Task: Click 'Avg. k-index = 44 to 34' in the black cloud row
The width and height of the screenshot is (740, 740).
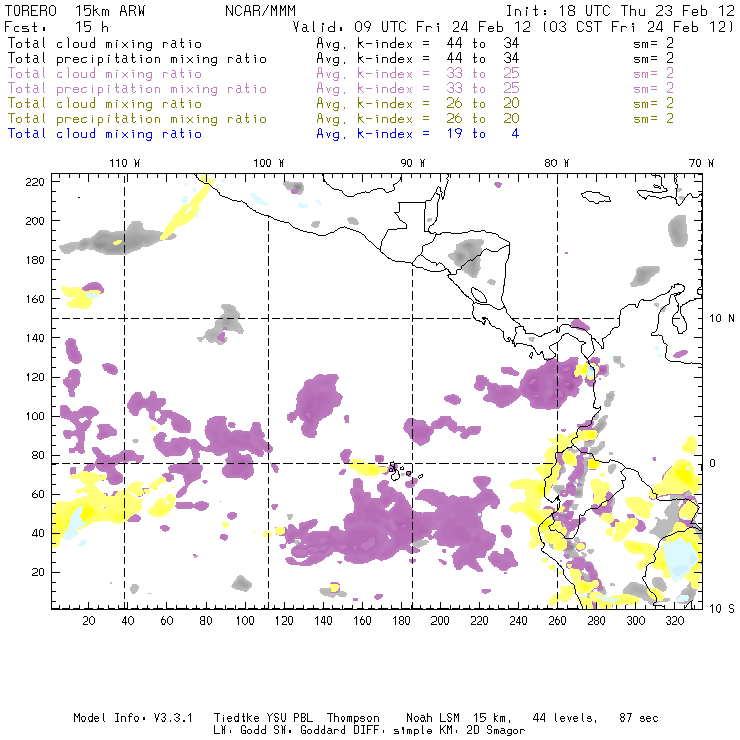Action: (x=418, y=43)
